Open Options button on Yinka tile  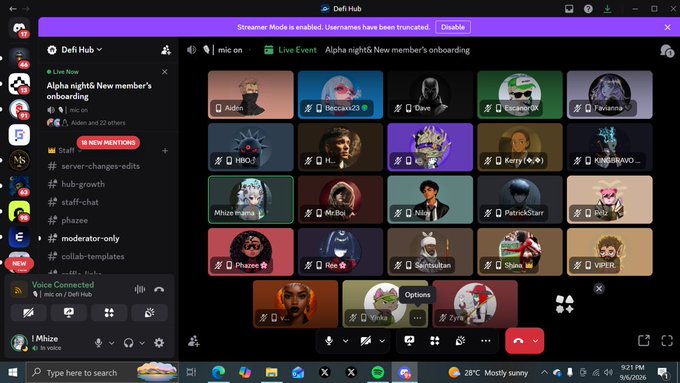point(417,318)
